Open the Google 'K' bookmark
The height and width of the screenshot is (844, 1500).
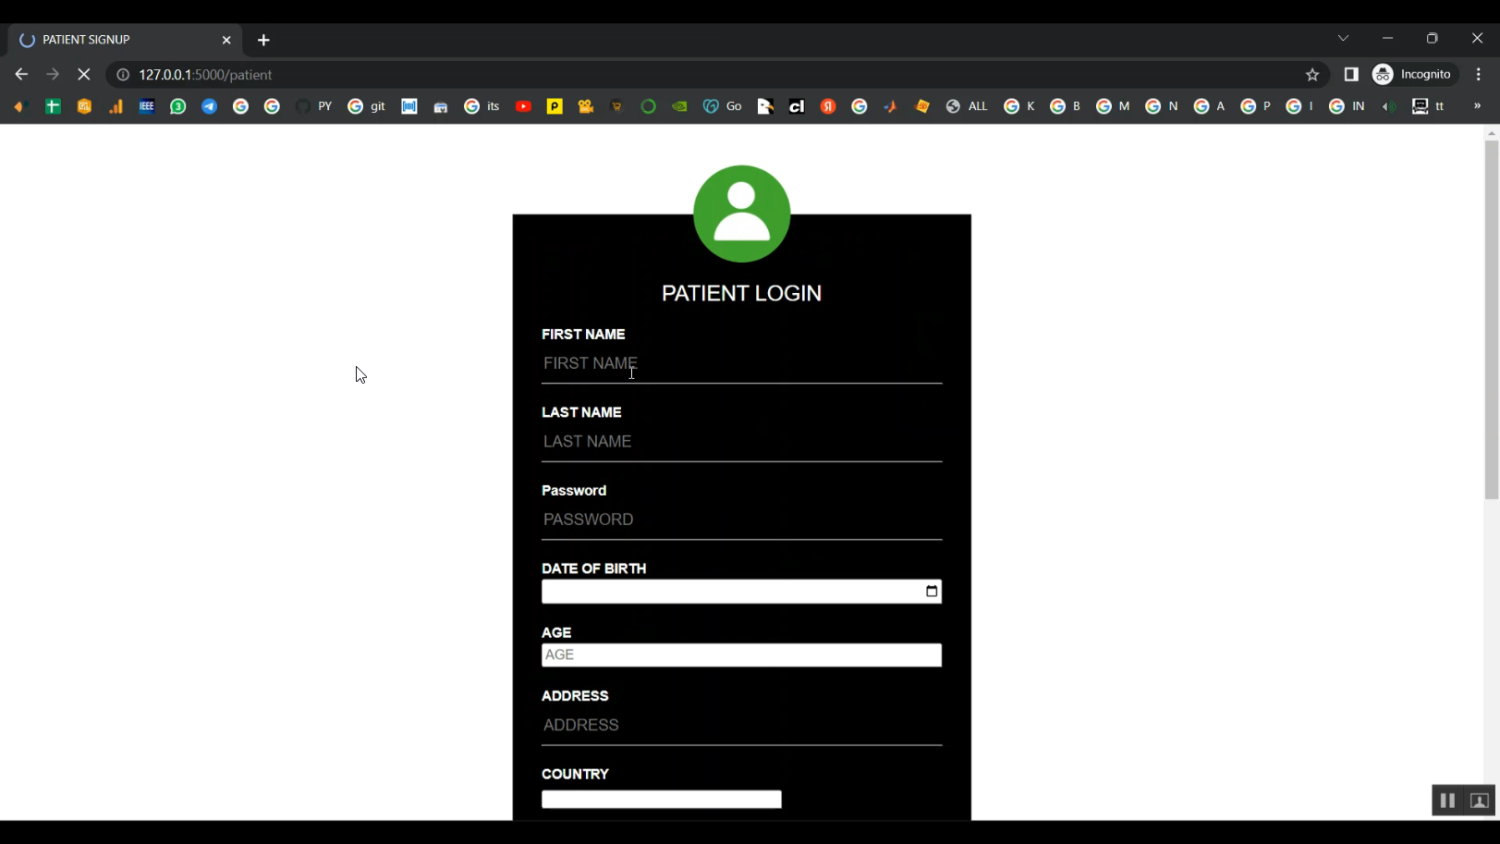[x=1019, y=106]
